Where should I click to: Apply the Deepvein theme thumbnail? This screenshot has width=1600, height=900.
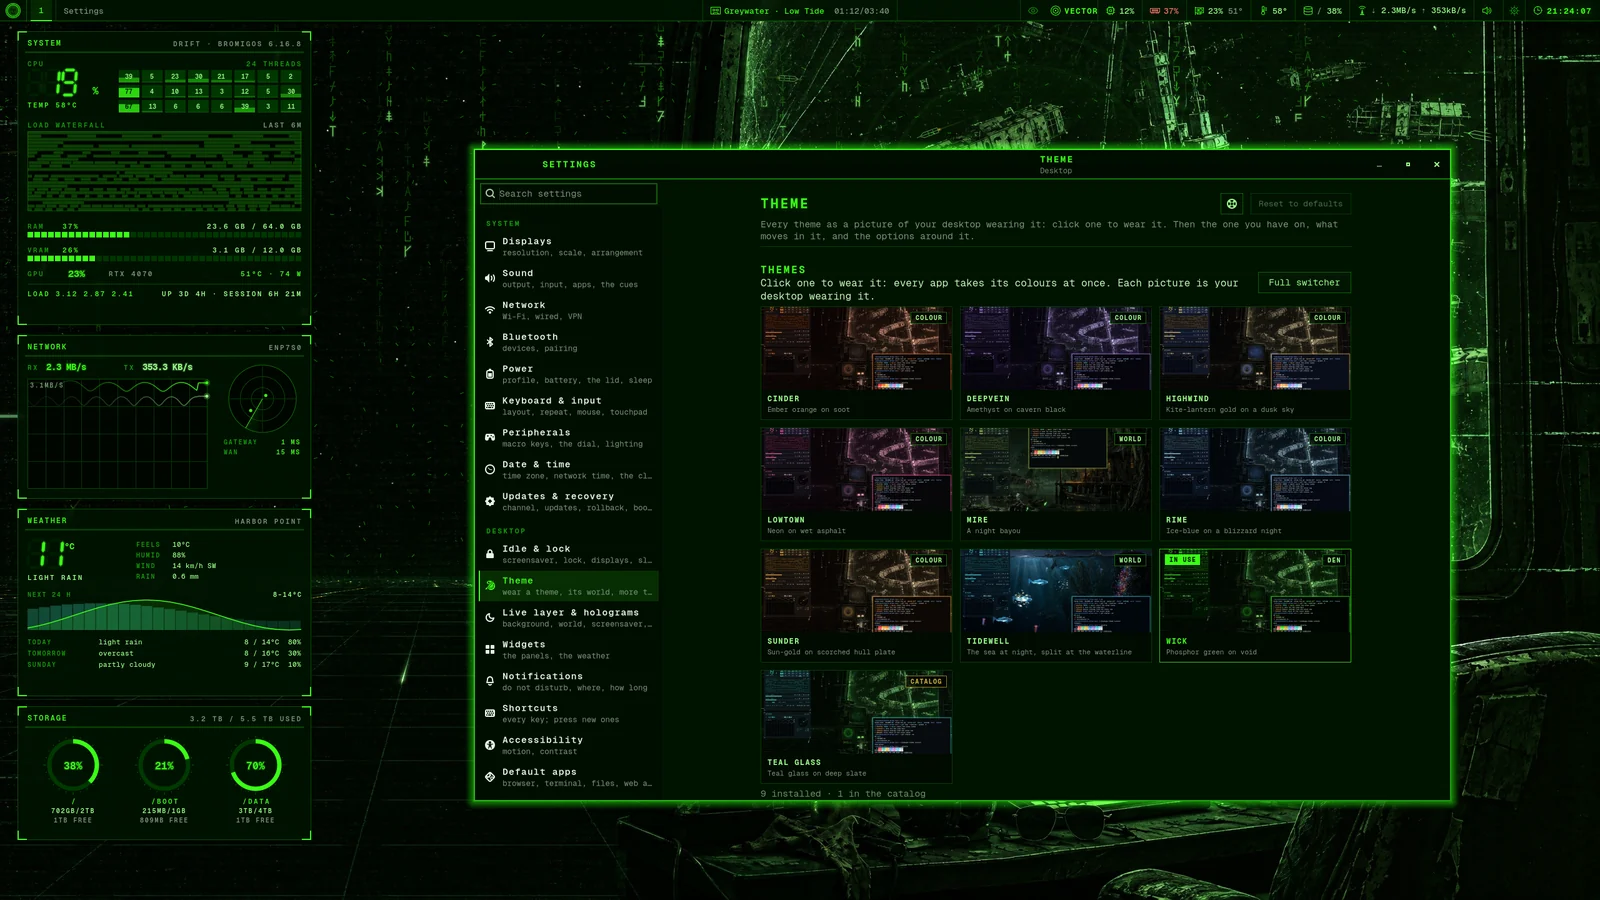coord(1055,363)
